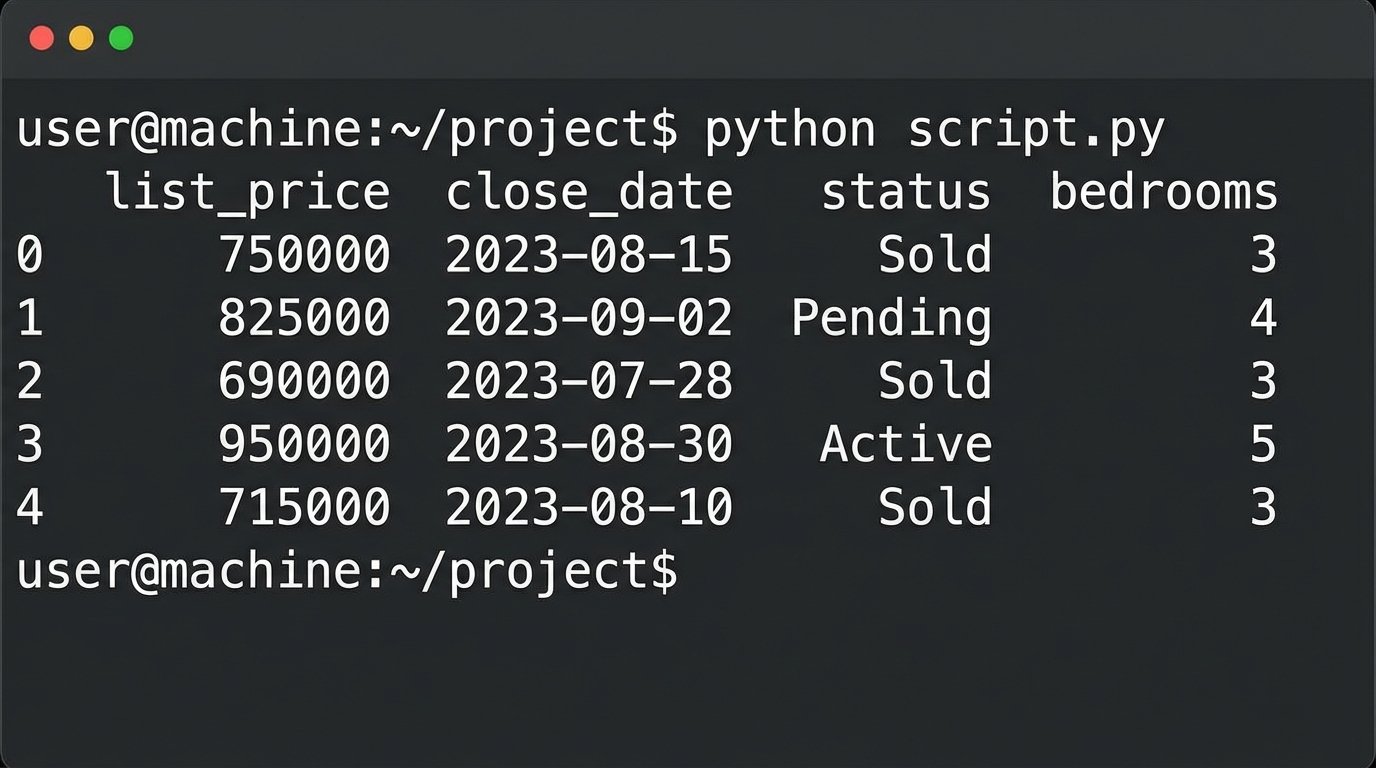Click the close_date column header

[x=588, y=193]
